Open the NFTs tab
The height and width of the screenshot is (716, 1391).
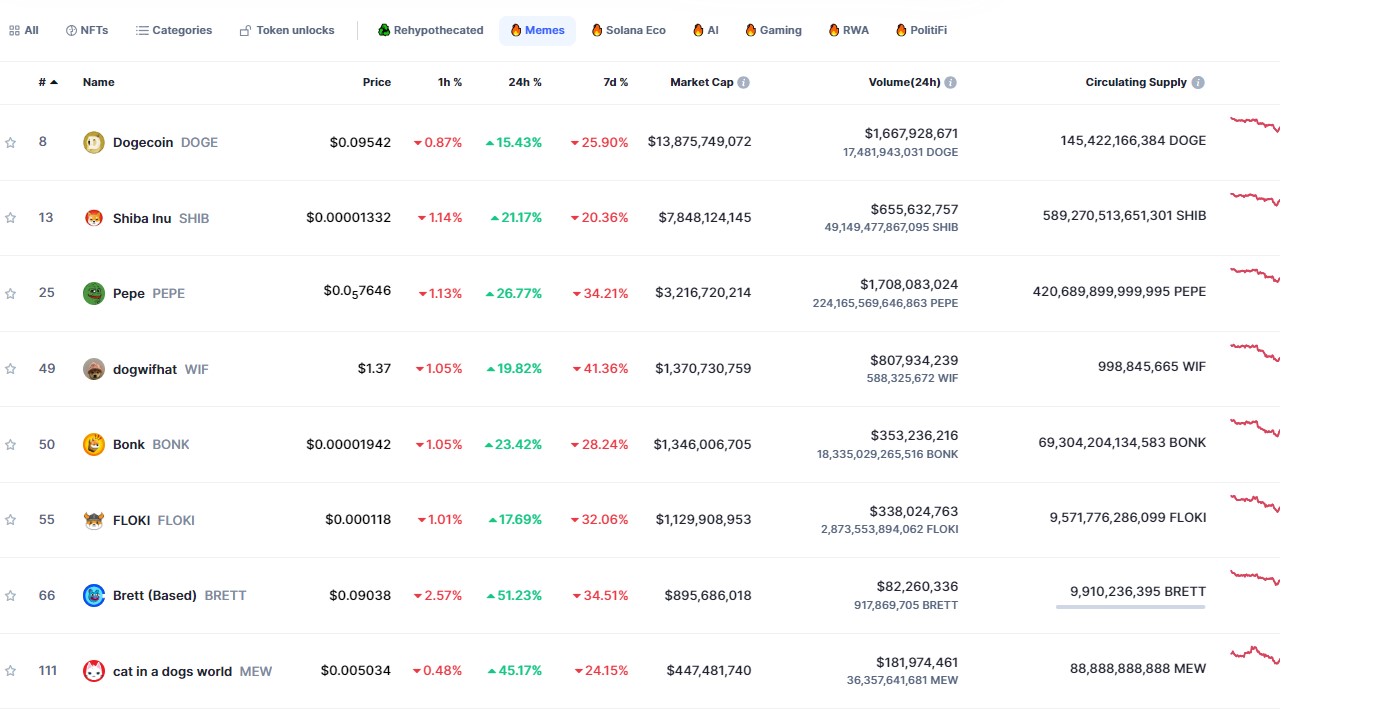(x=87, y=31)
